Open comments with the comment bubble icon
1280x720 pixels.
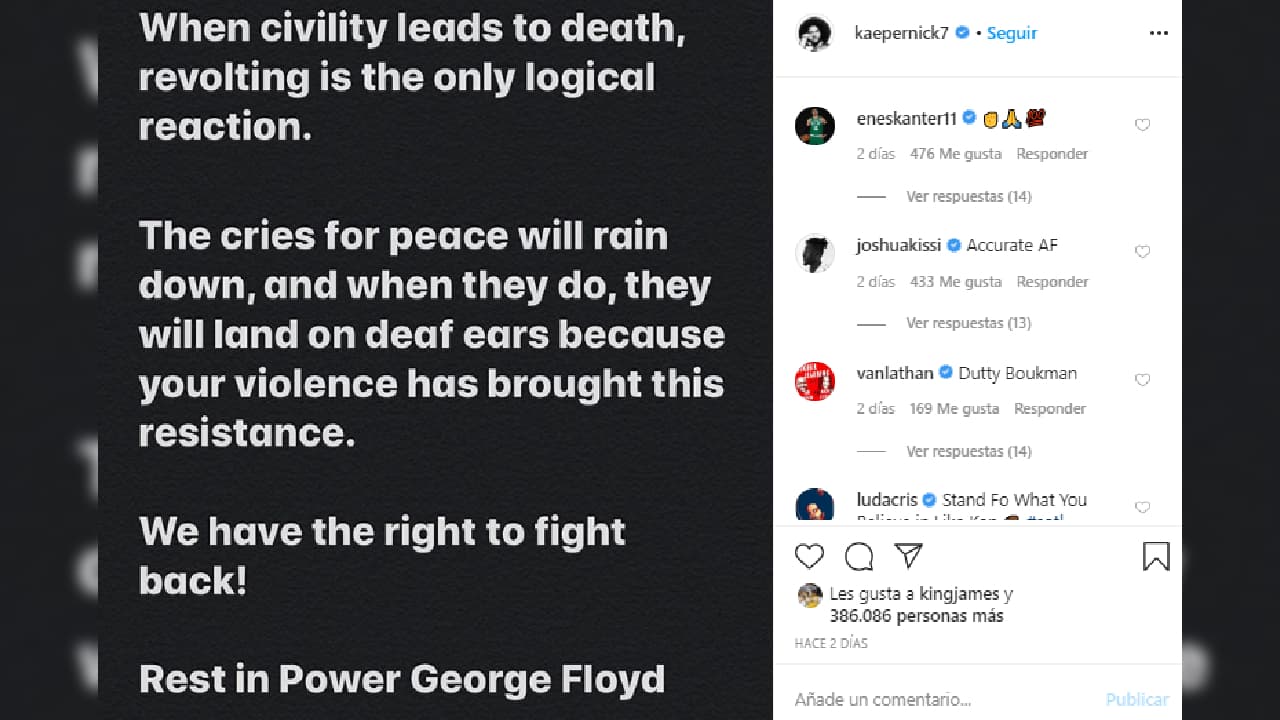[x=858, y=556]
